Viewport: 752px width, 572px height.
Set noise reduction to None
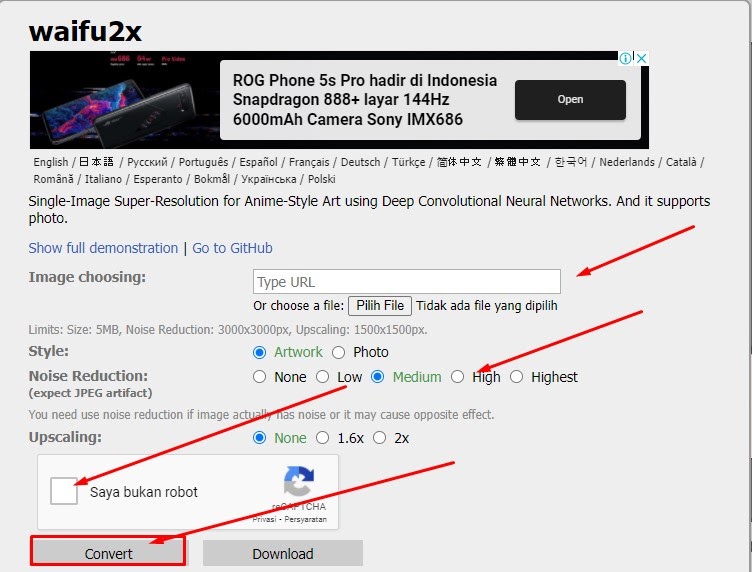point(259,377)
